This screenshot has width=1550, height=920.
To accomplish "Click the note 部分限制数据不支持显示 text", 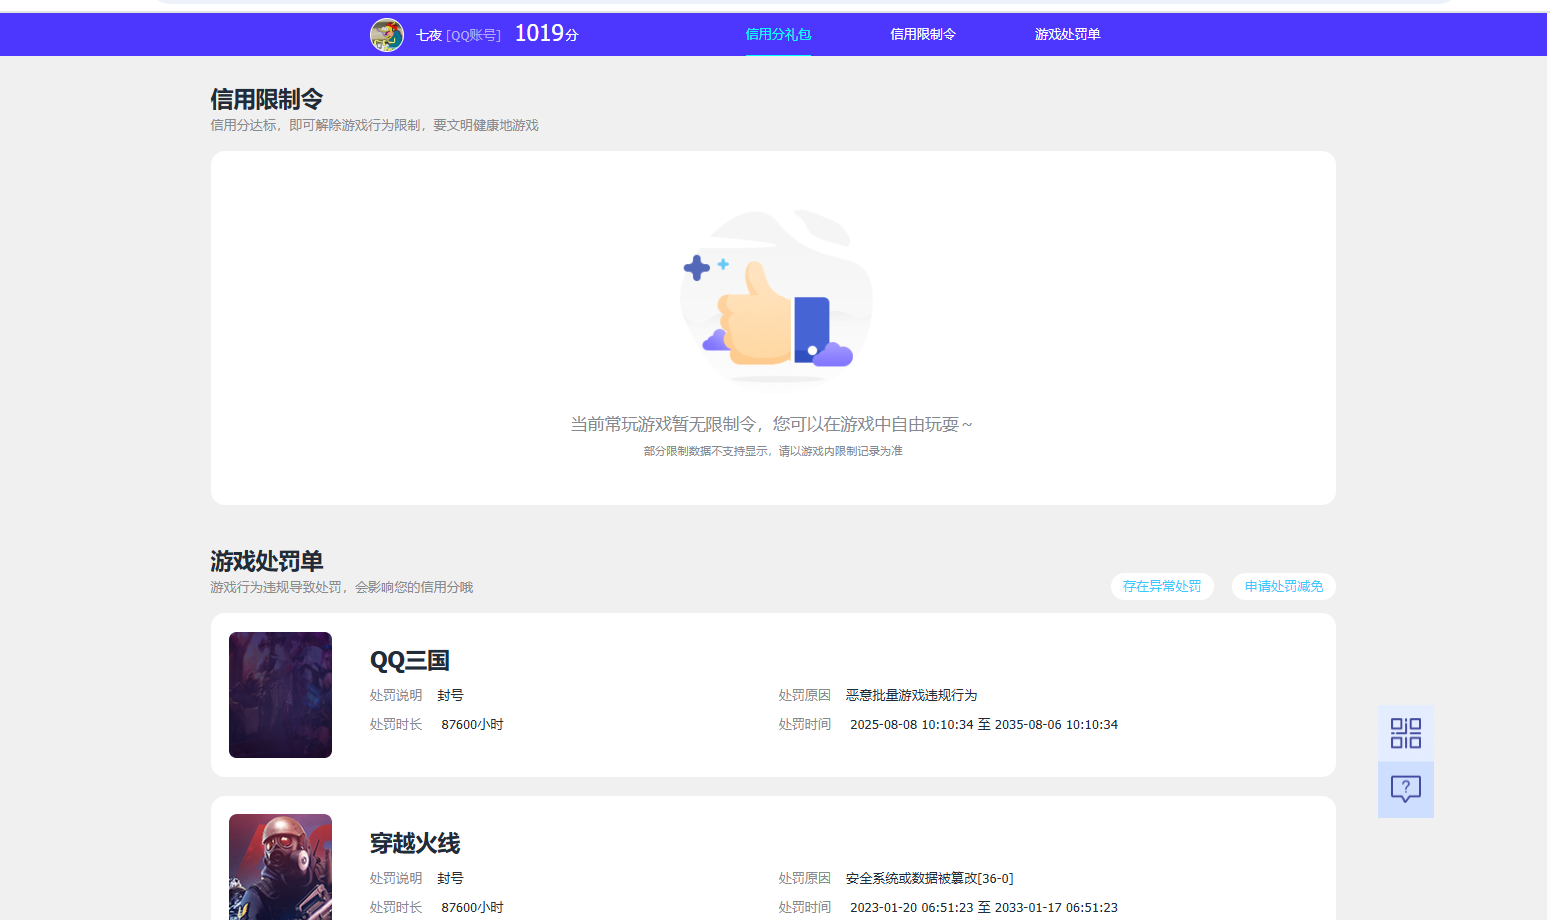I will pos(772,451).
